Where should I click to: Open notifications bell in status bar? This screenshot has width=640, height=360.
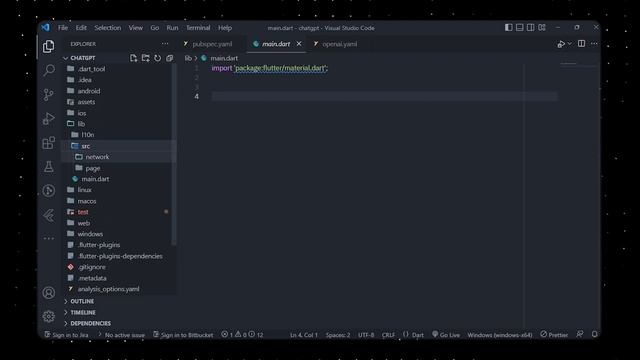pyautogui.click(x=594, y=334)
